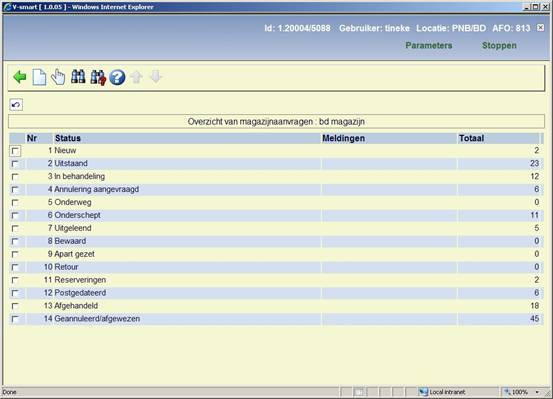Click the Meldingen column header
553x399 pixels.
pos(344,138)
